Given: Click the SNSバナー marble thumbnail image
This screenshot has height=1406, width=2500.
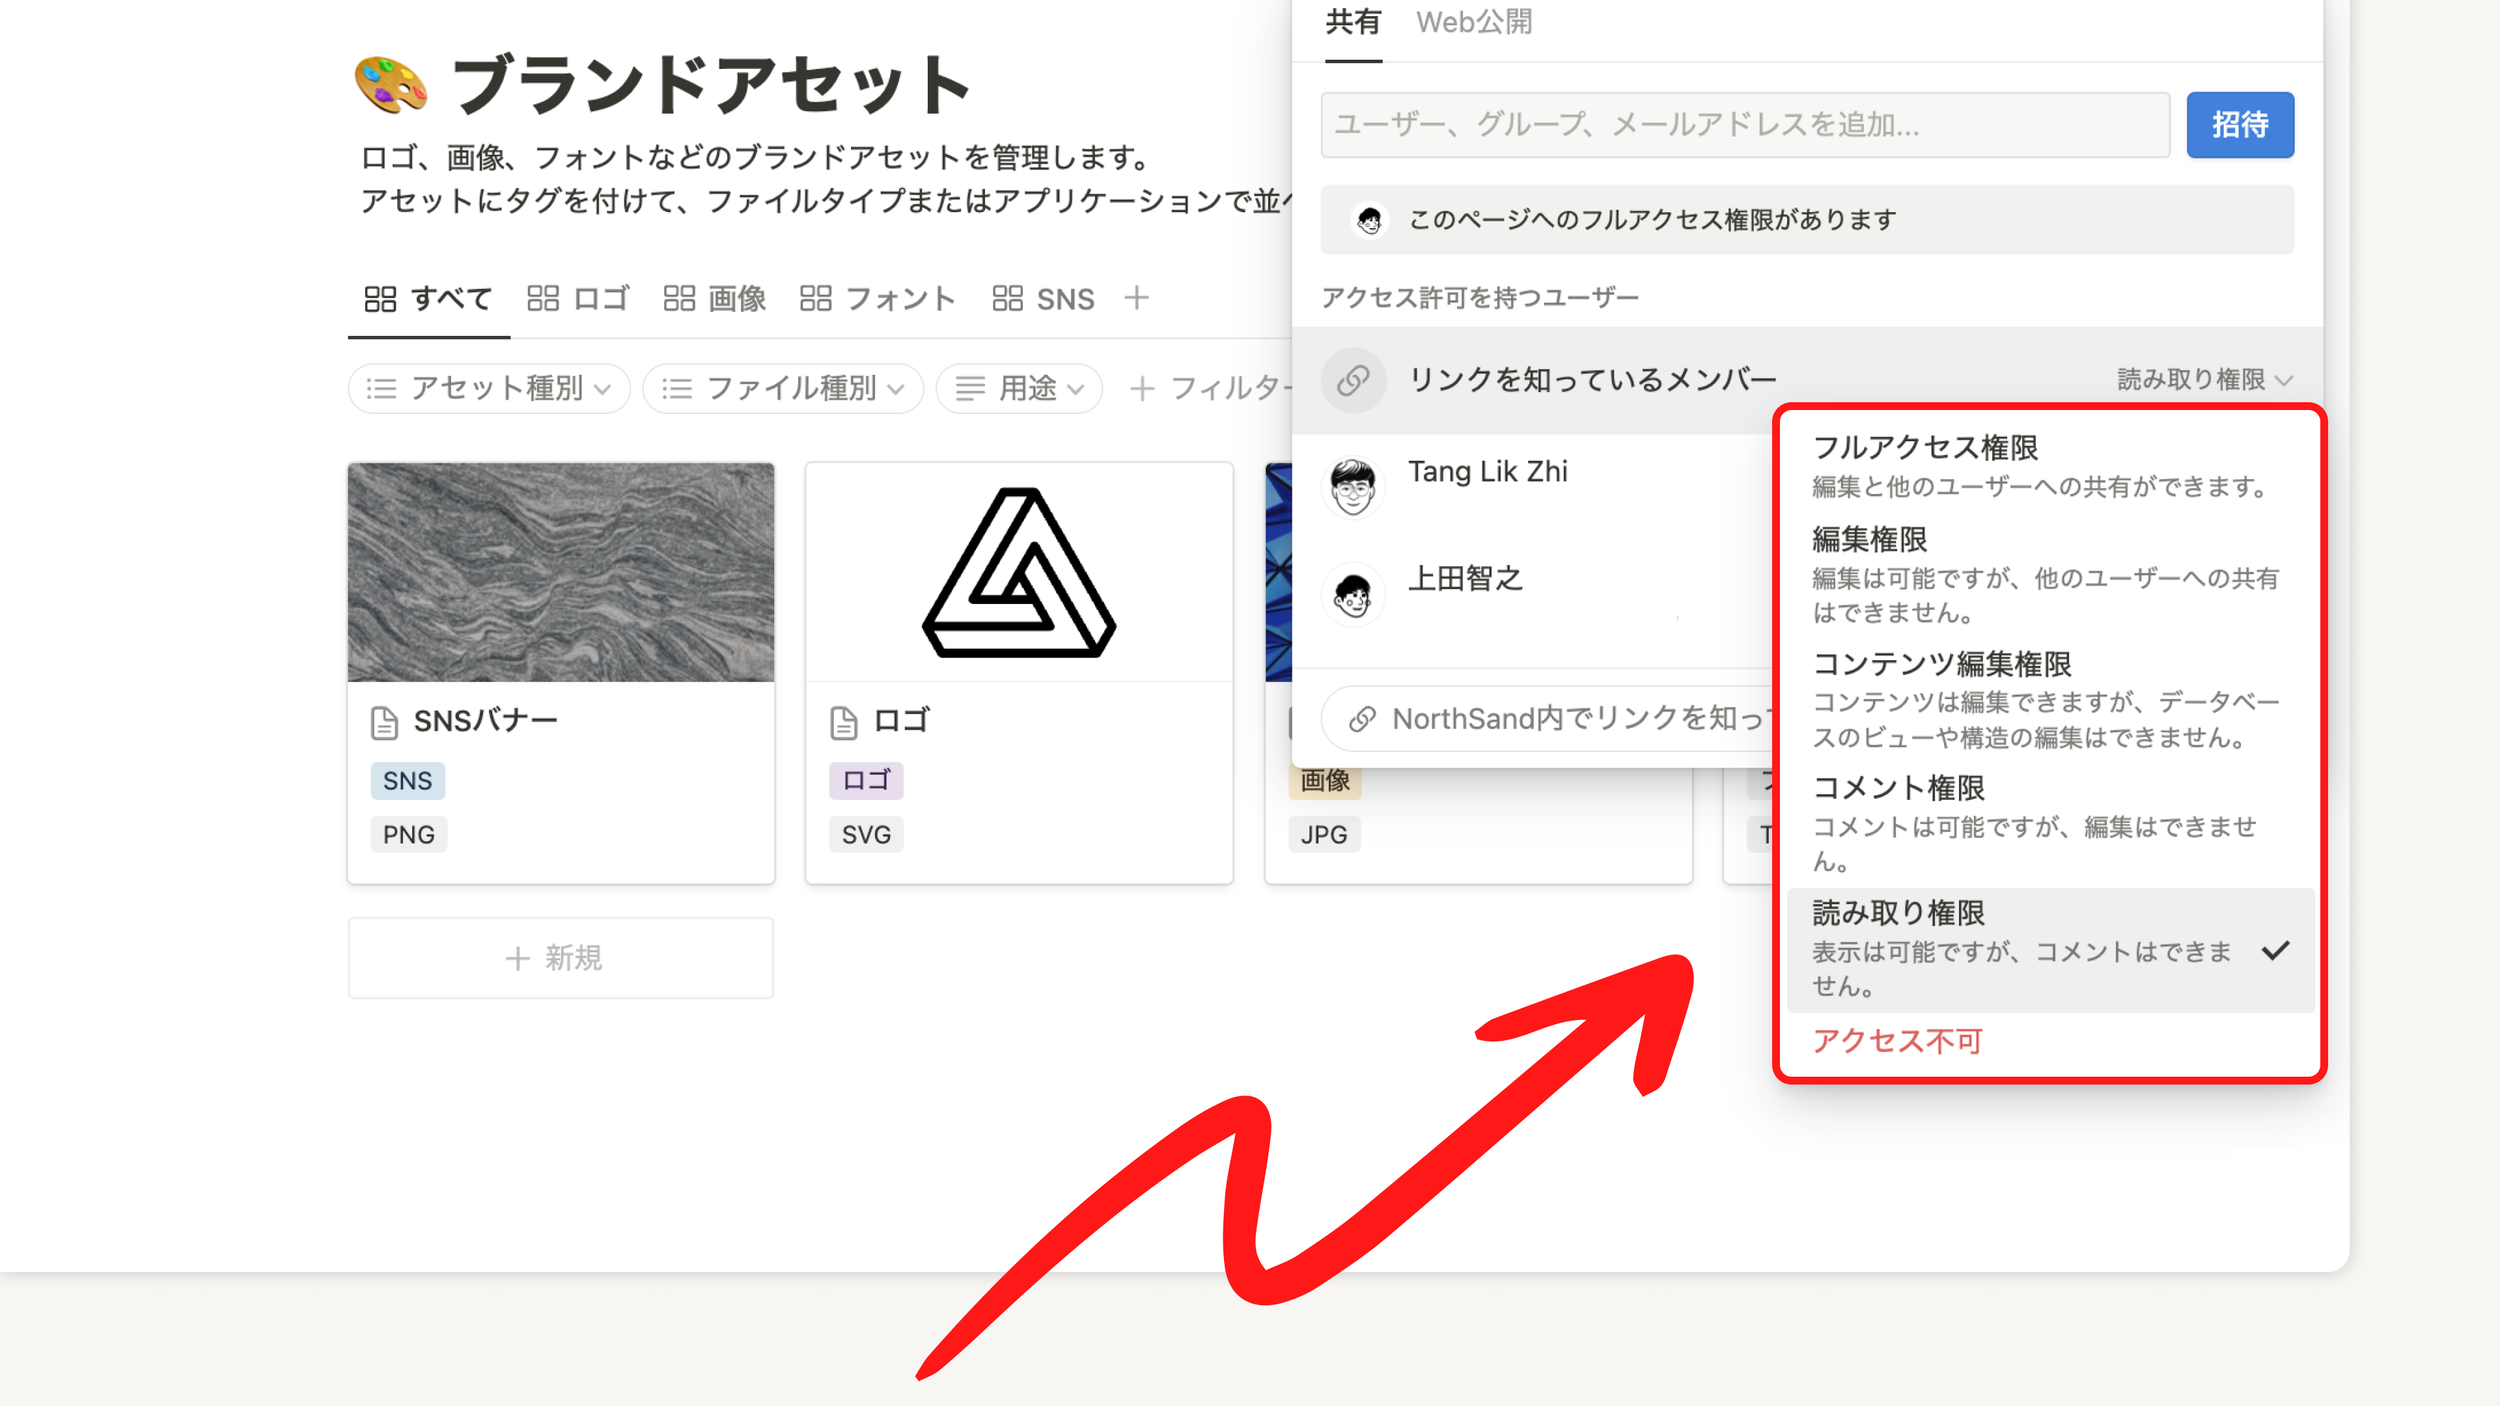Looking at the screenshot, I should [x=560, y=572].
